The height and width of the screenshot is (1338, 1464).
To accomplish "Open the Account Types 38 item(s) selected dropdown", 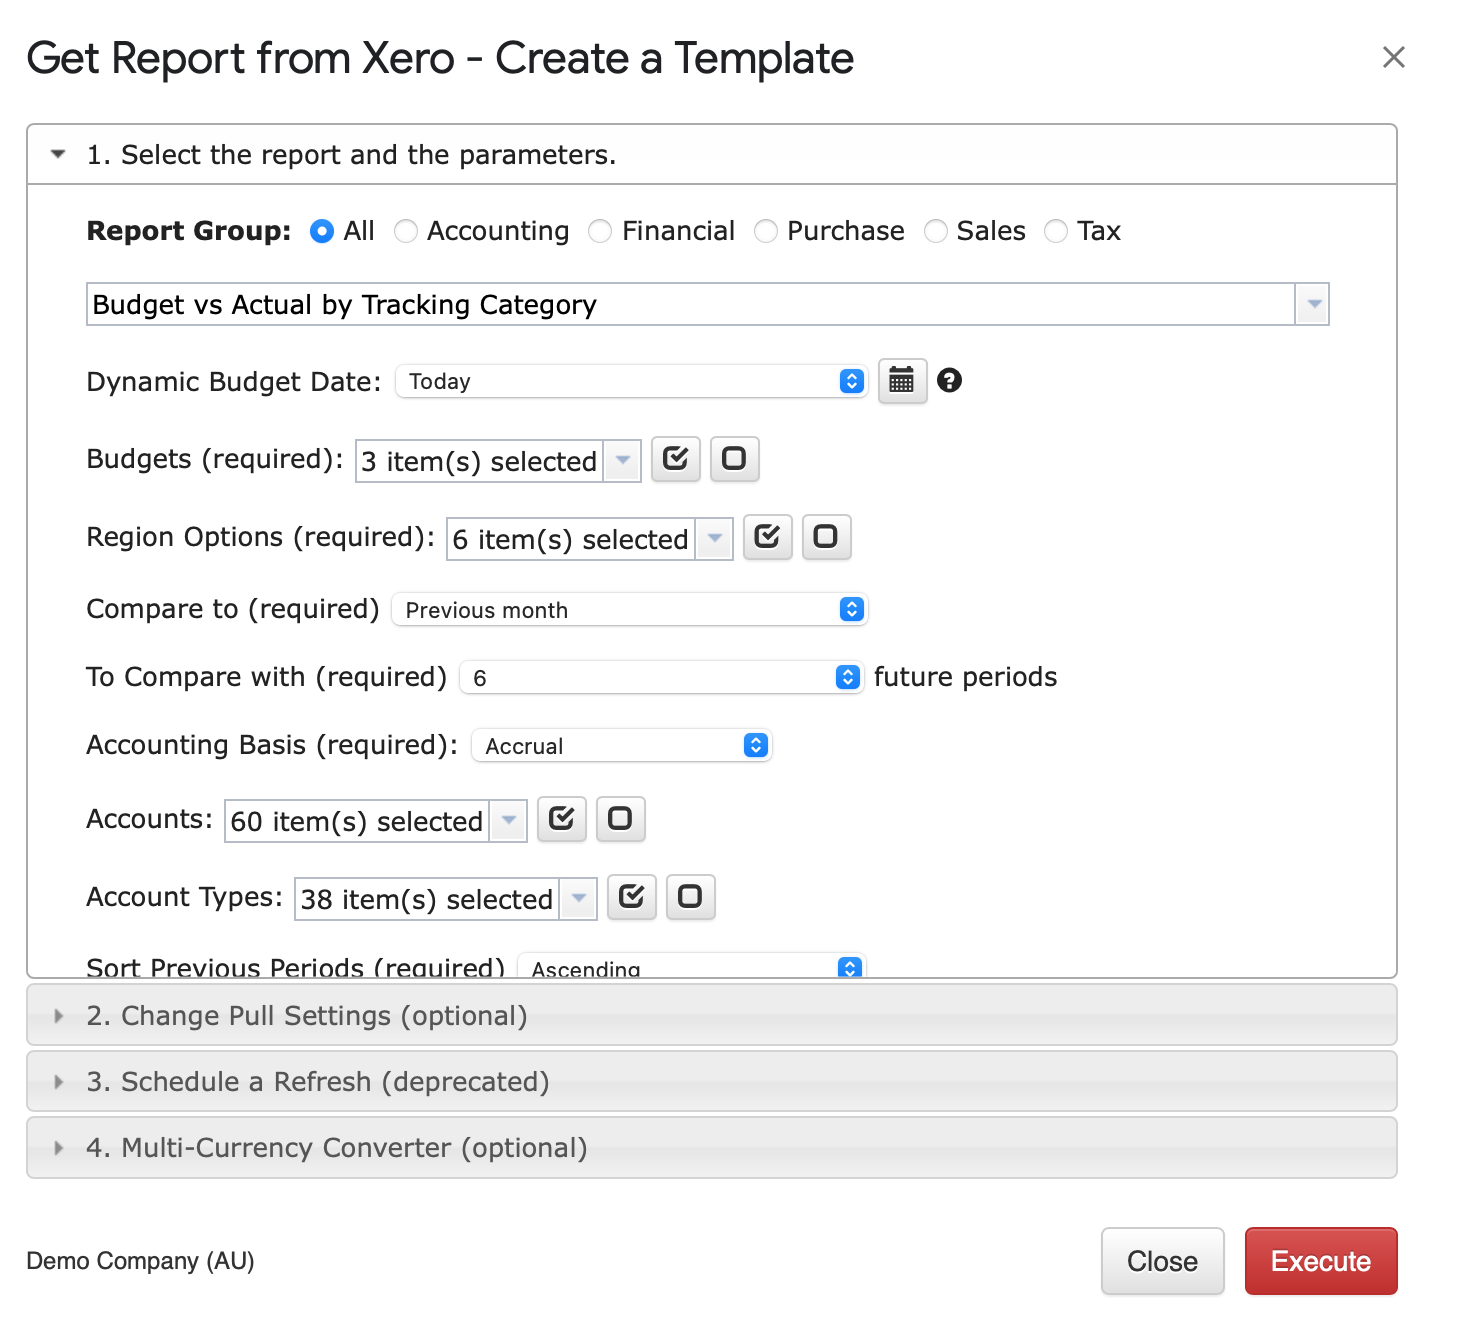I will coord(446,899).
